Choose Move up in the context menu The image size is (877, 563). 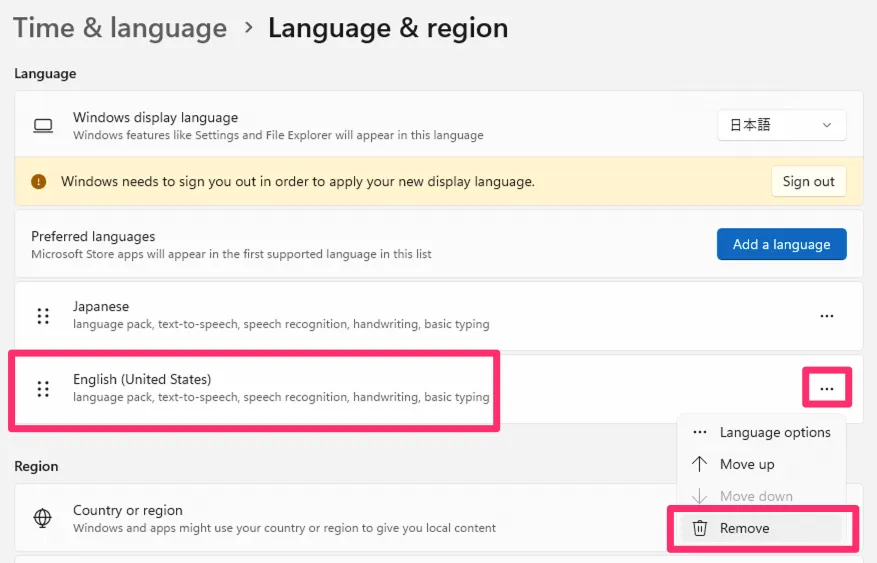point(747,464)
